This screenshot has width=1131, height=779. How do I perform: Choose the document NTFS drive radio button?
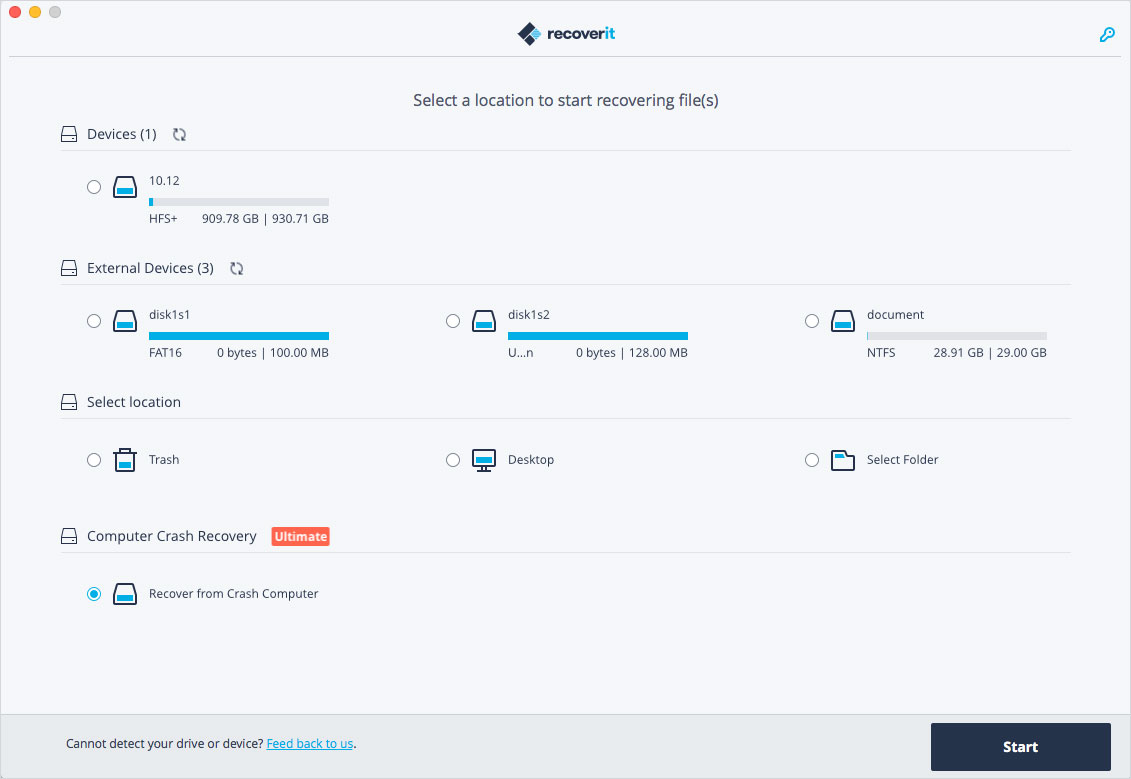pyautogui.click(x=812, y=320)
